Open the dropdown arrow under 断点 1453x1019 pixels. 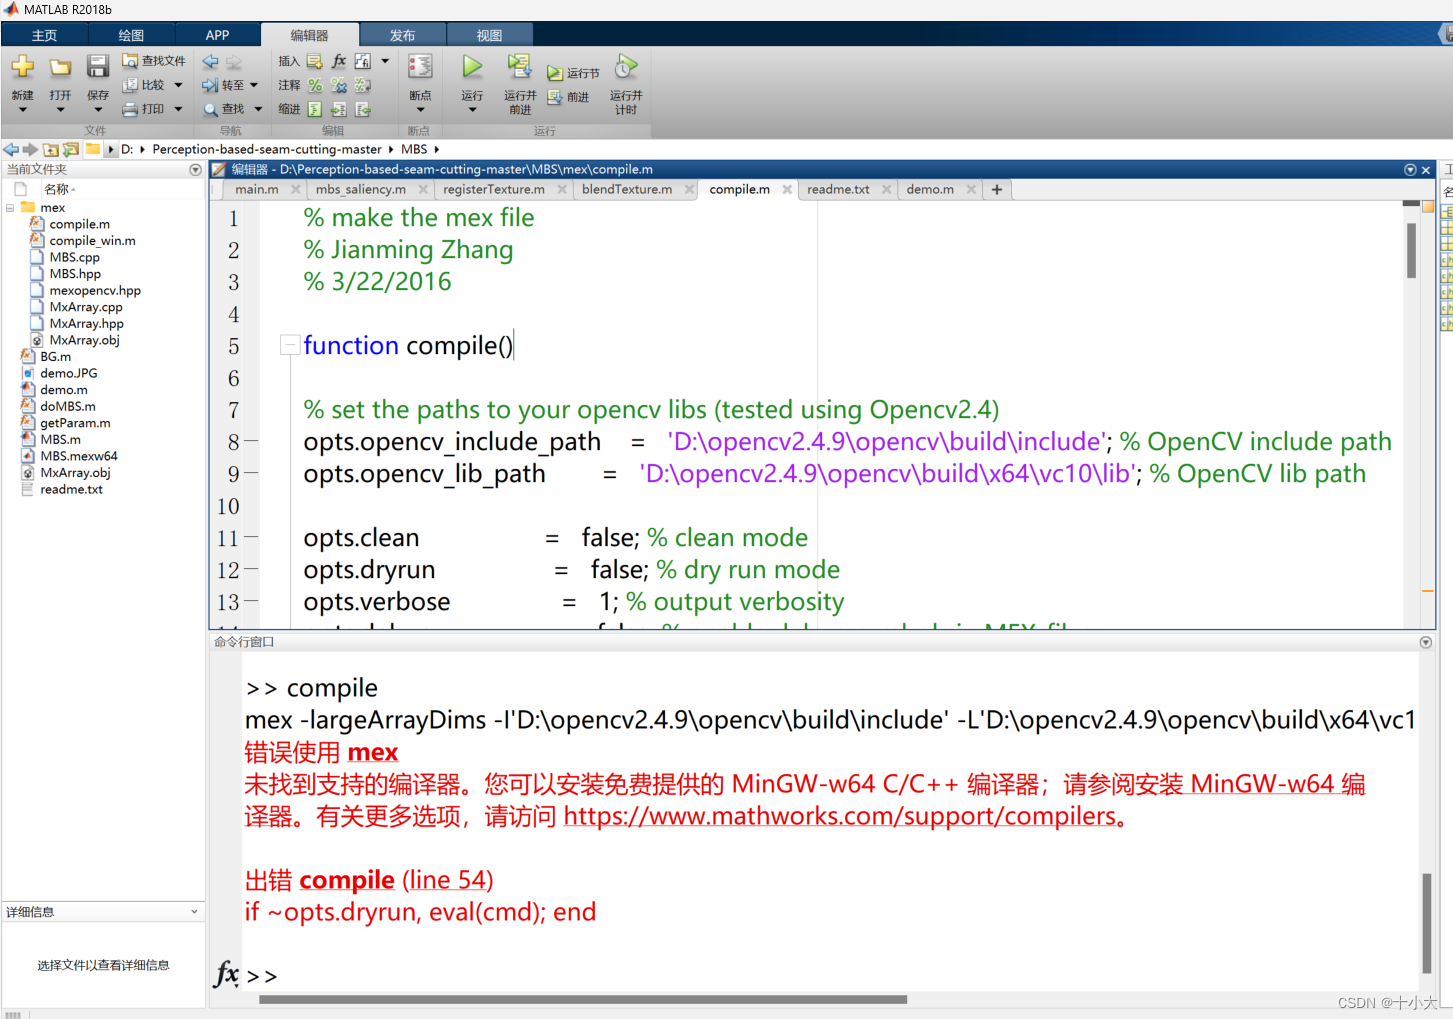pos(420,110)
